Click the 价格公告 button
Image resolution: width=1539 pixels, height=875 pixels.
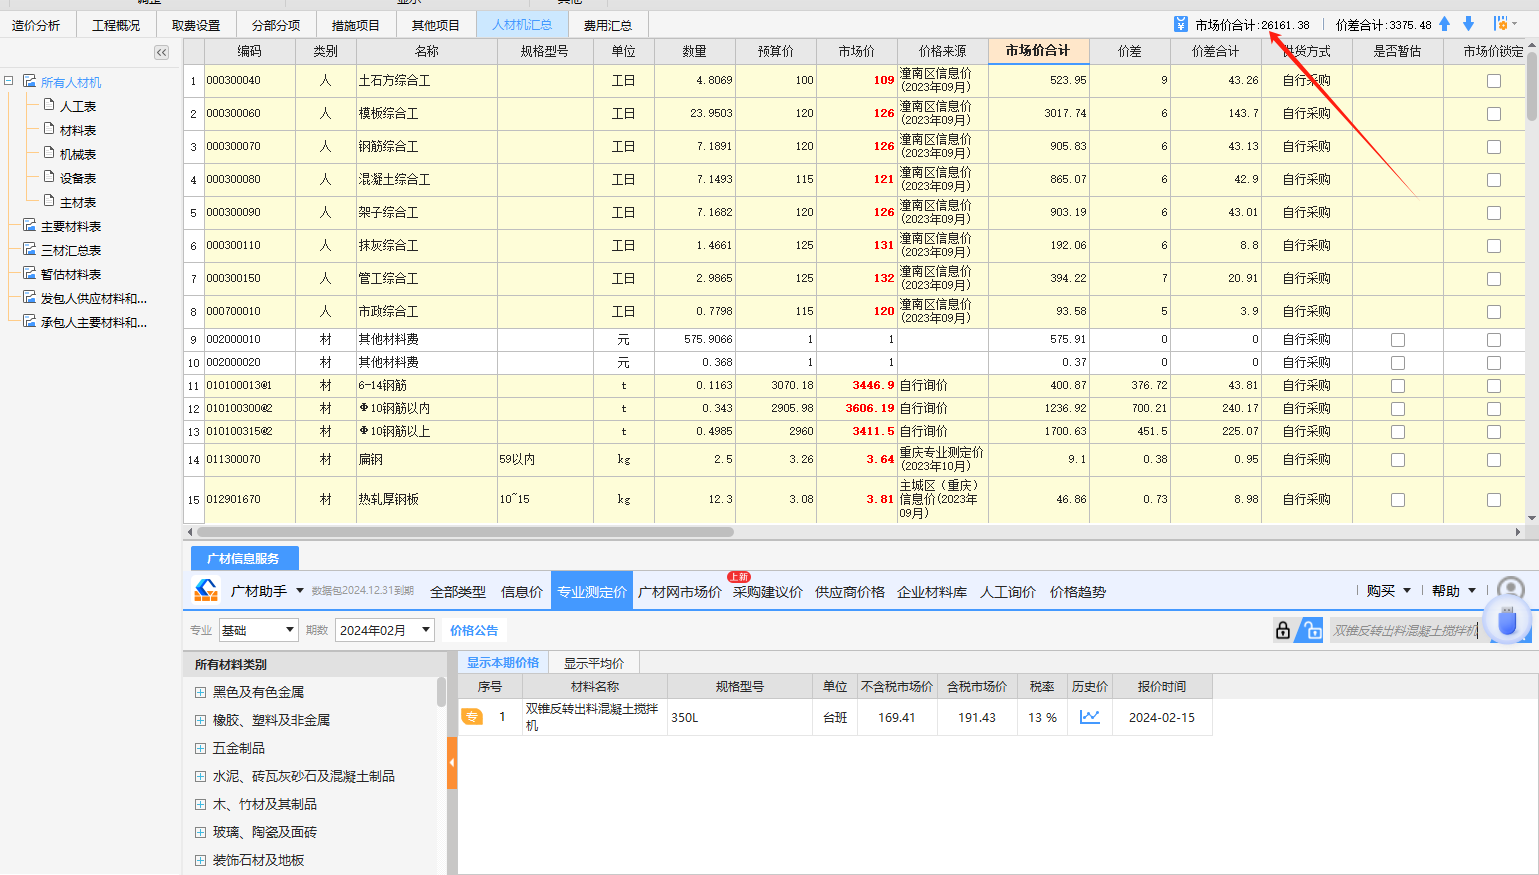(474, 630)
